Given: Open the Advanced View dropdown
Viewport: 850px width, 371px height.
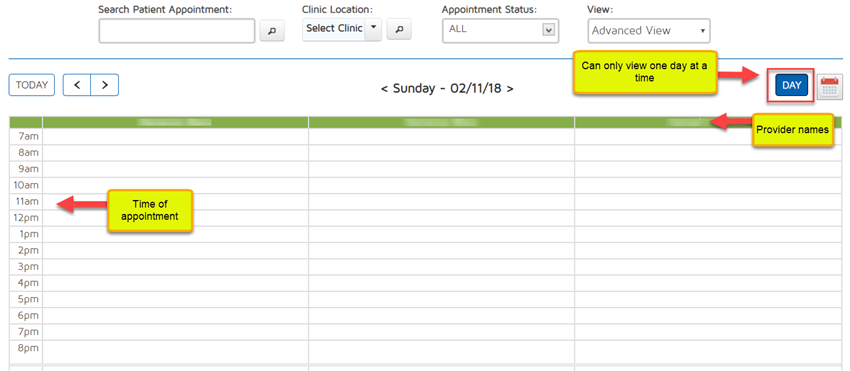Looking at the screenshot, I should point(649,31).
